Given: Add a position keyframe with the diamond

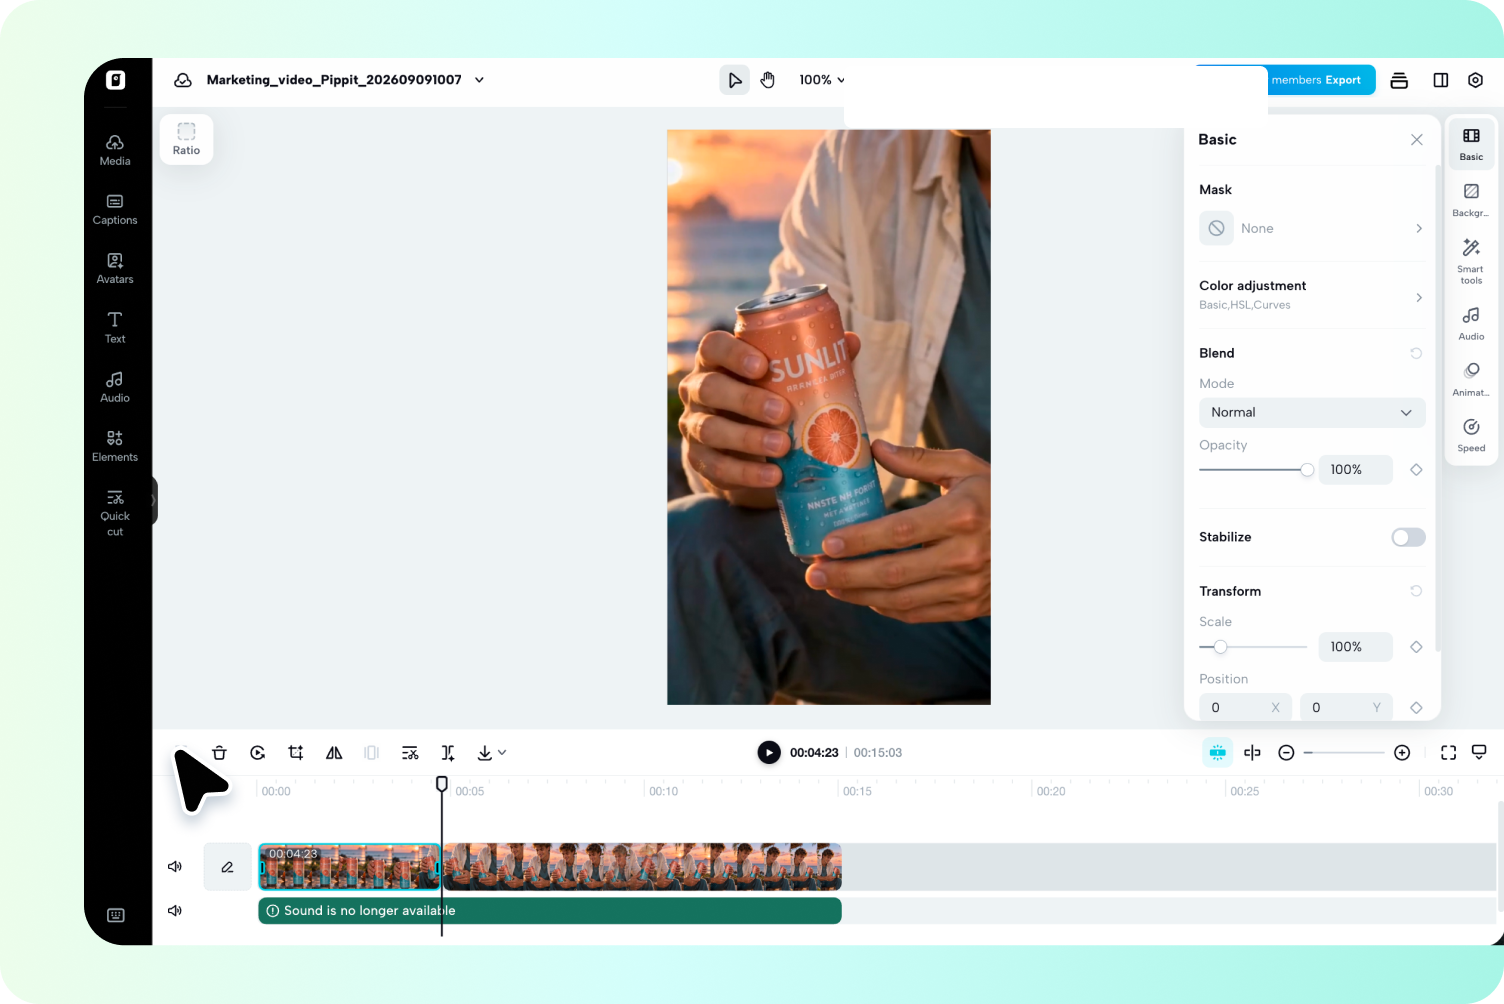Looking at the screenshot, I should [x=1416, y=708].
